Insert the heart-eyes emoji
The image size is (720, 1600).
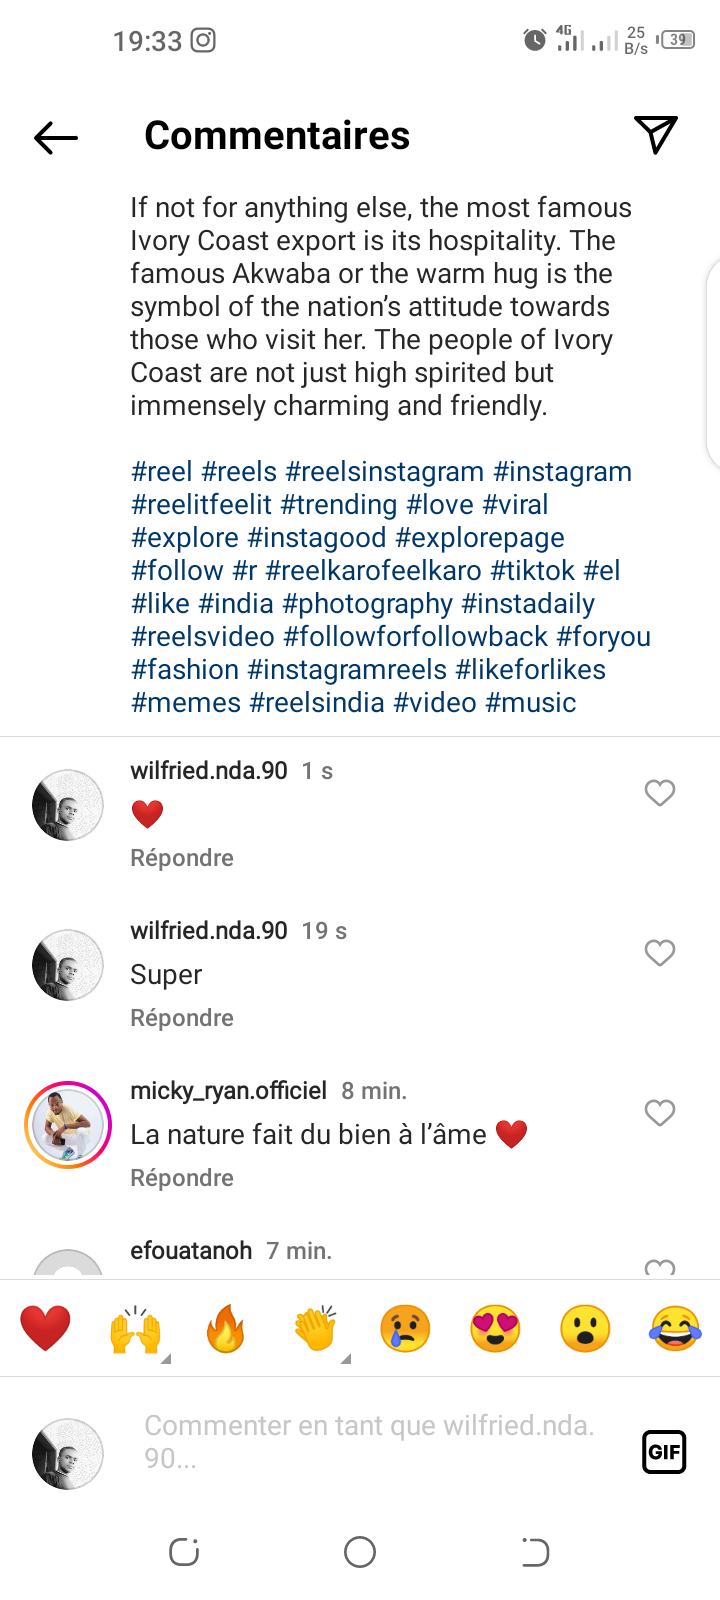coord(495,1329)
